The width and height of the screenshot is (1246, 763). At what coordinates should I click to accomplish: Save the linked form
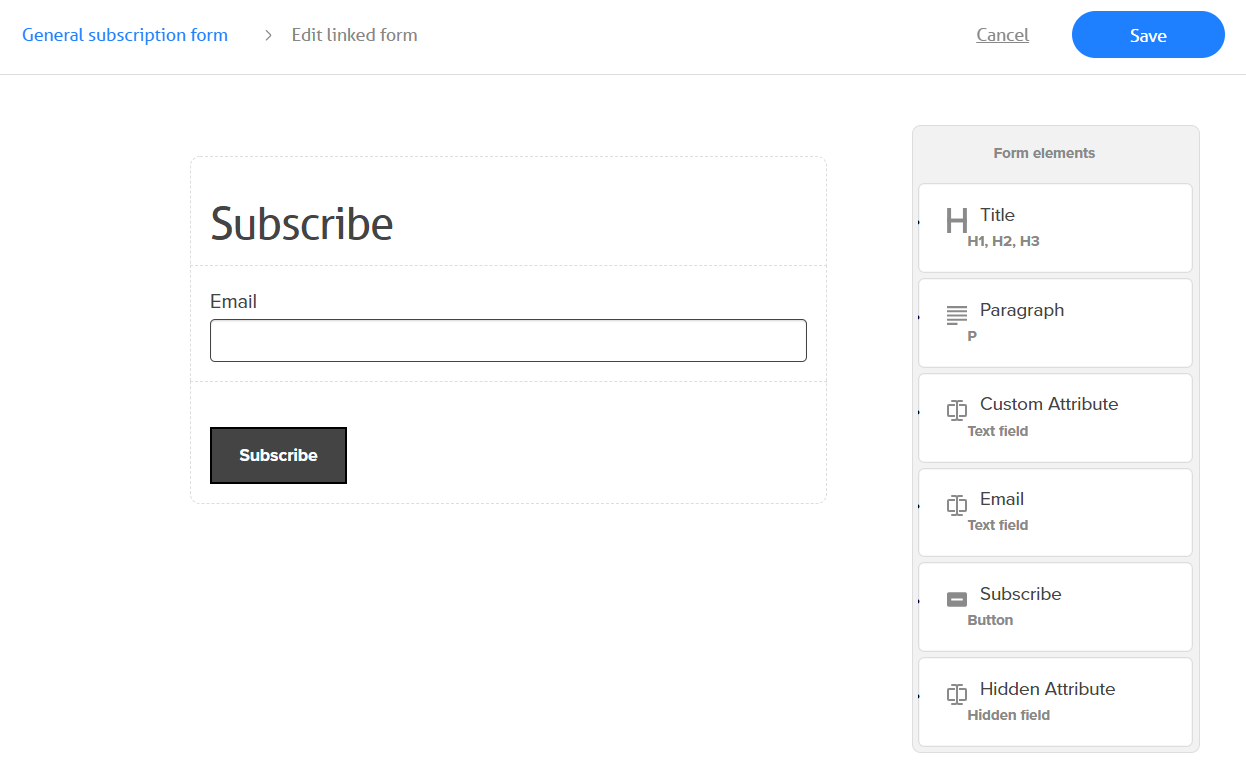click(1148, 35)
